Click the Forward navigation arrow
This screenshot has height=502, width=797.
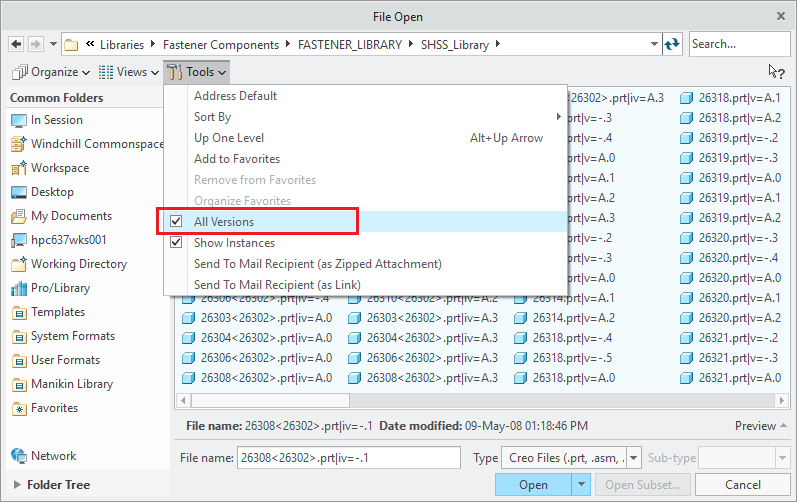pyautogui.click(x=35, y=45)
